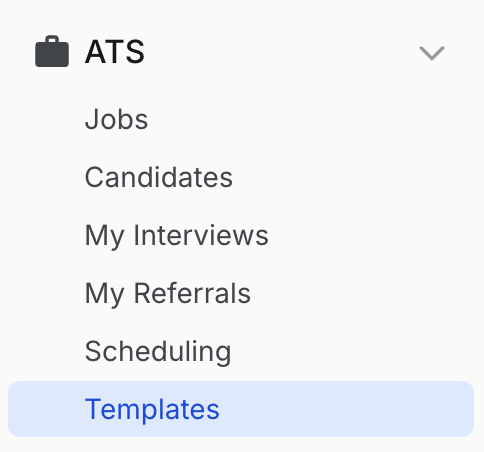Open Scheduling from ATS submenu
The height and width of the screenshot is (452, 484).
pyautogui.click(x=158, y=351)
